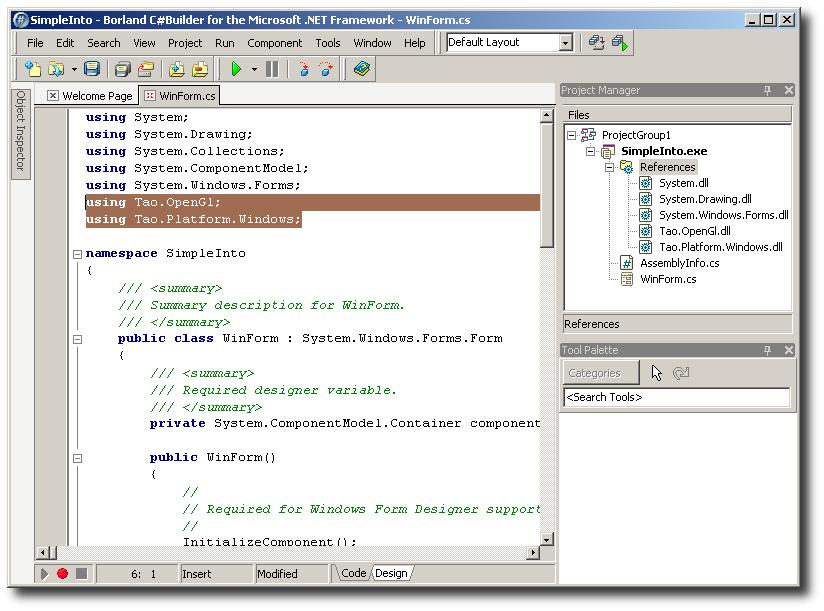
Task: Save the file with the floppy disk icon
Action: coord(92,69)
